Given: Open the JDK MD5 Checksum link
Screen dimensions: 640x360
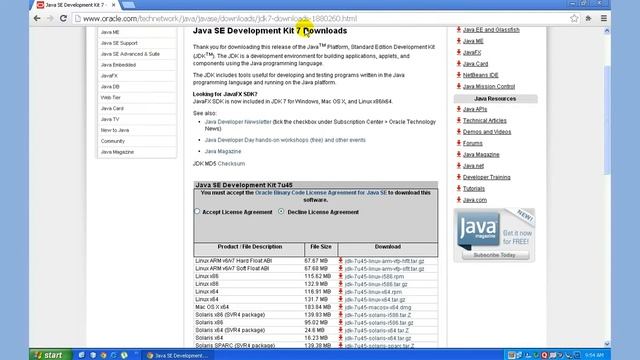Looking at the screenshot, I should coord(231,164).
